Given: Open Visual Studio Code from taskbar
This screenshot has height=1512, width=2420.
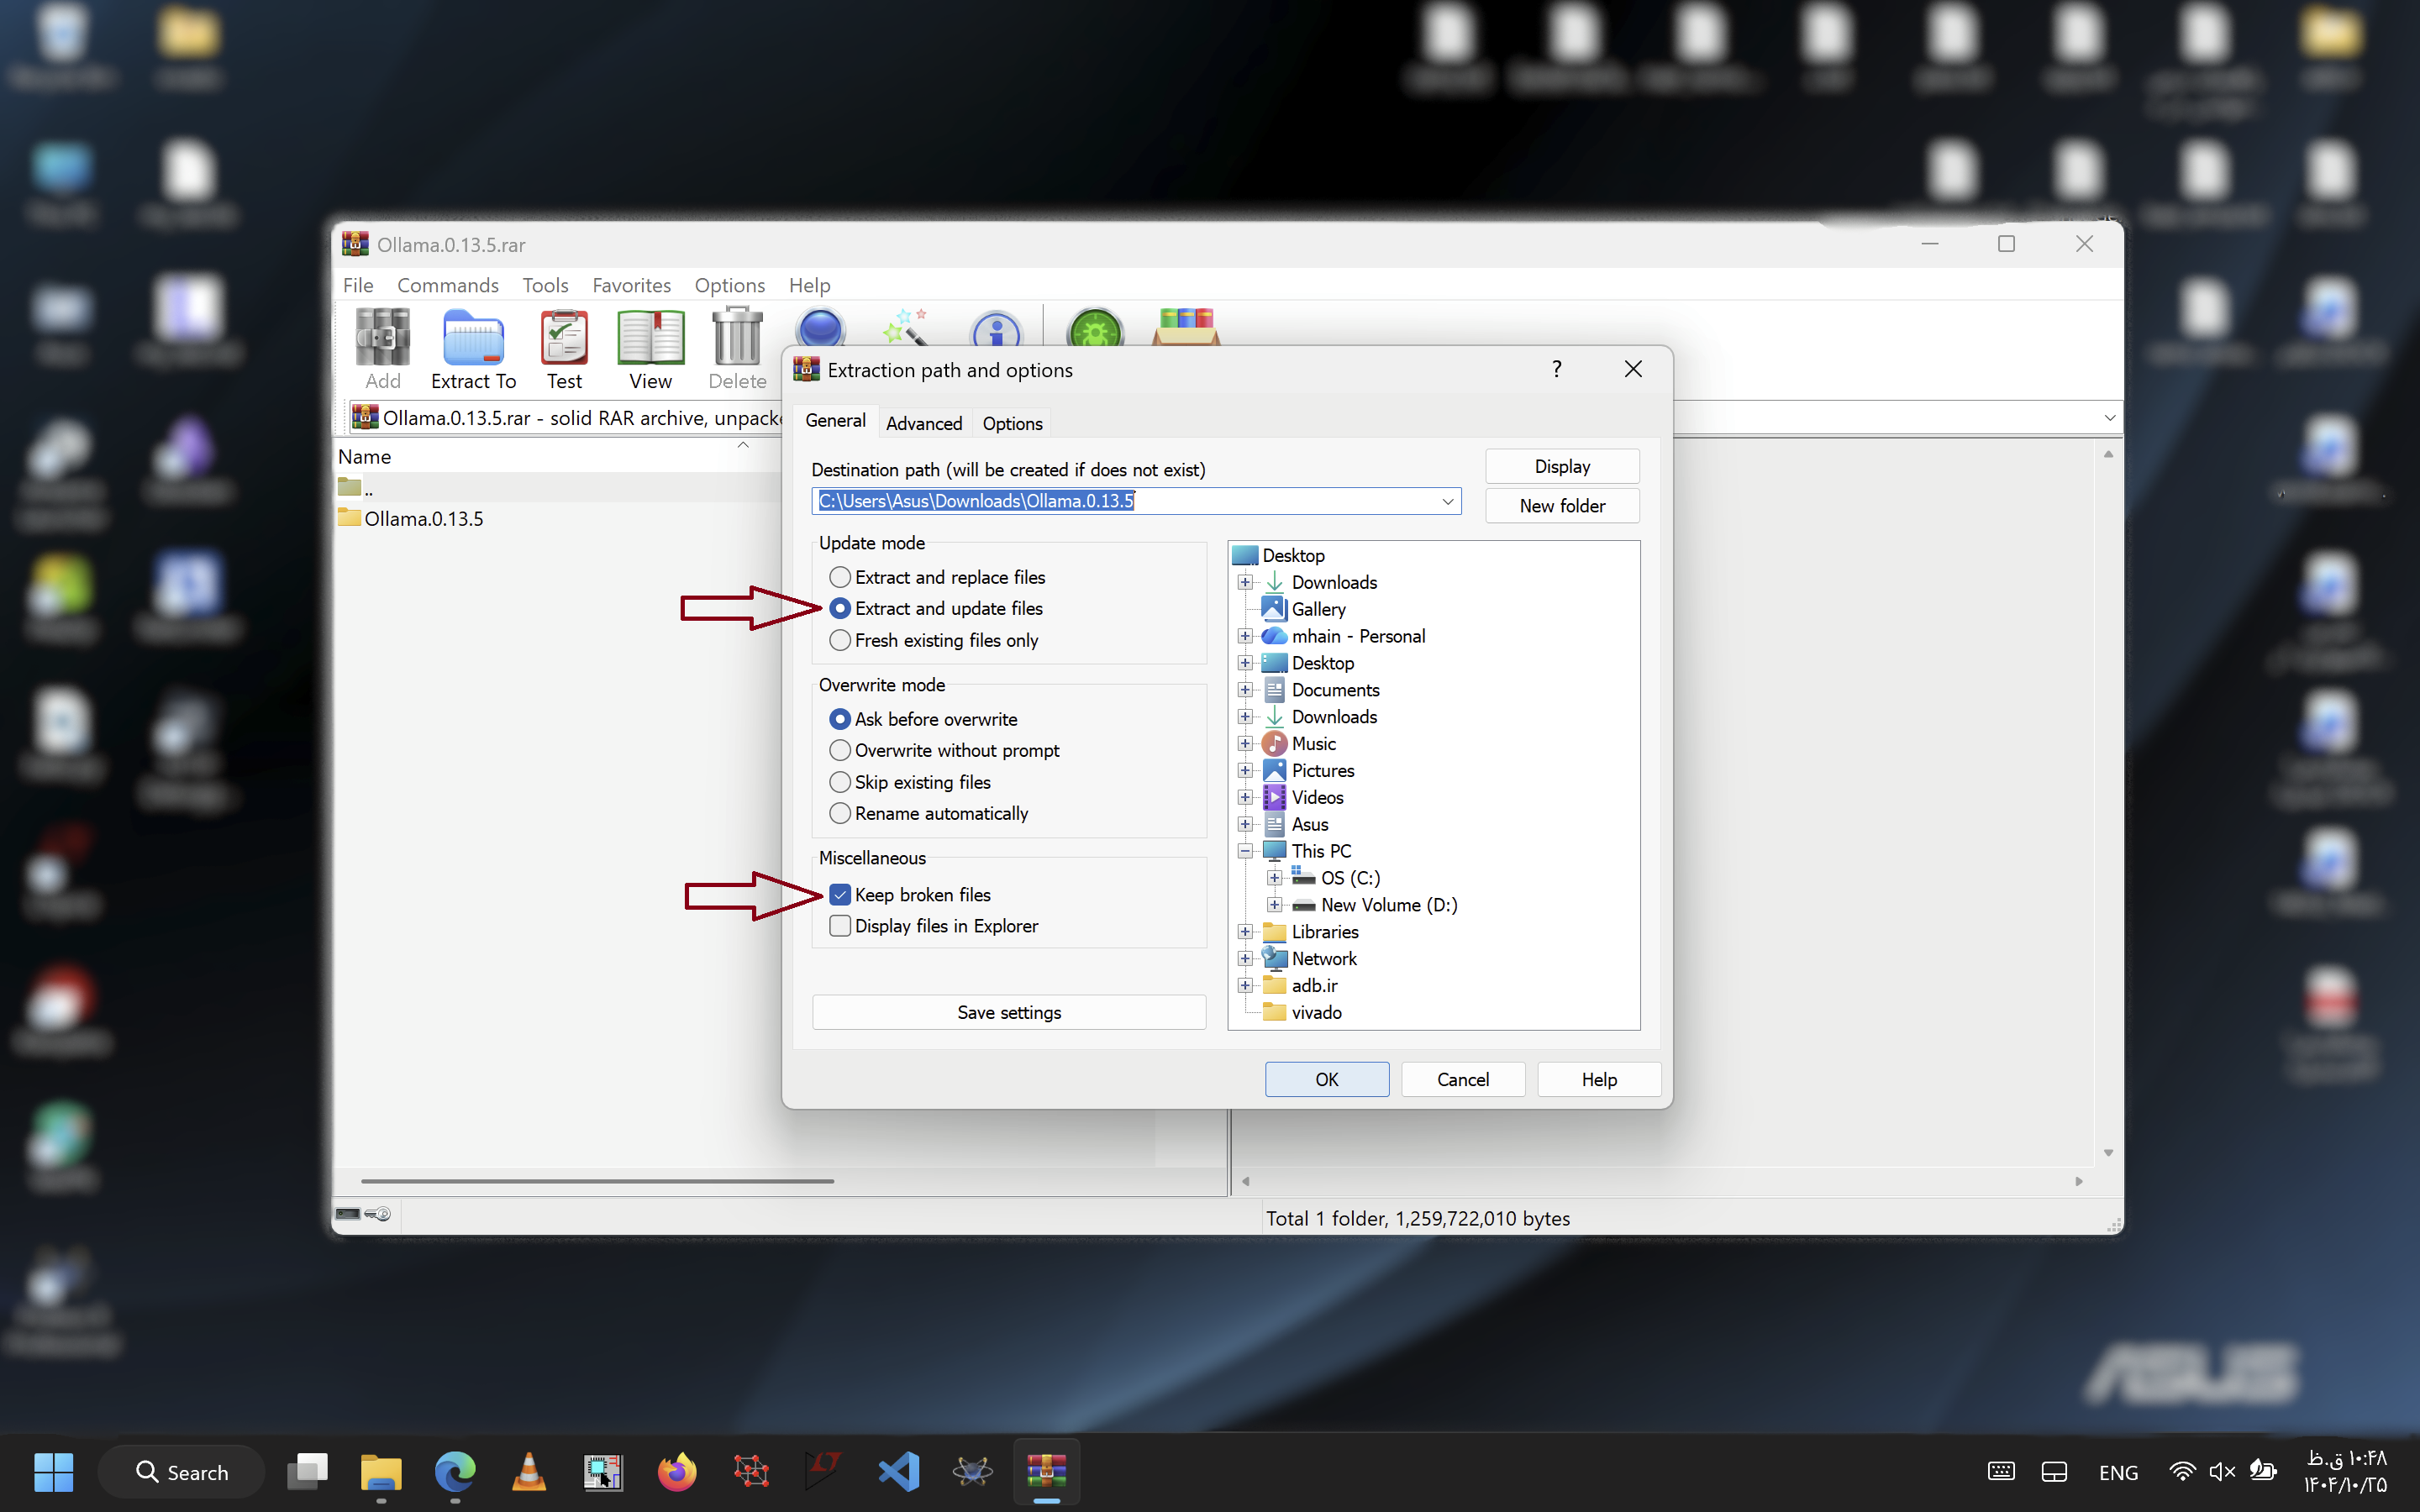Looking at the screenshot, I should (898, 1471).
